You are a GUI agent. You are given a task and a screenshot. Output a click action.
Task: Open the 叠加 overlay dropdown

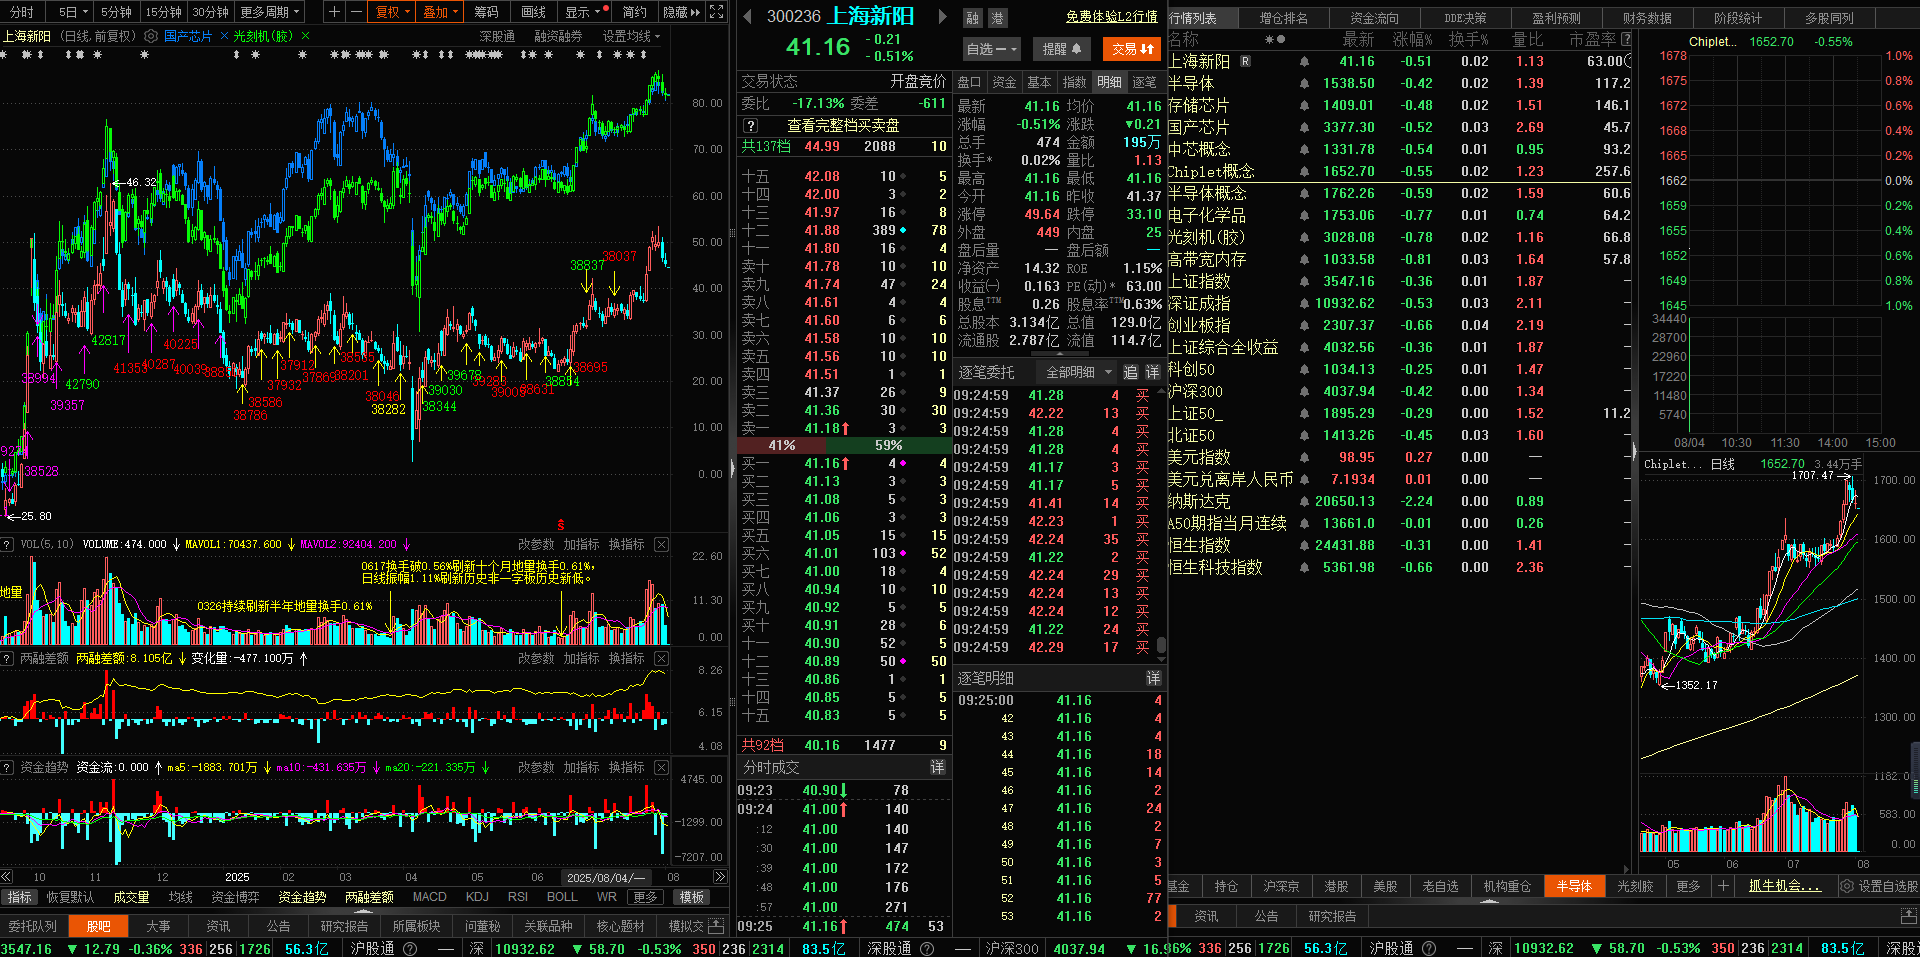tap(440, 12)
